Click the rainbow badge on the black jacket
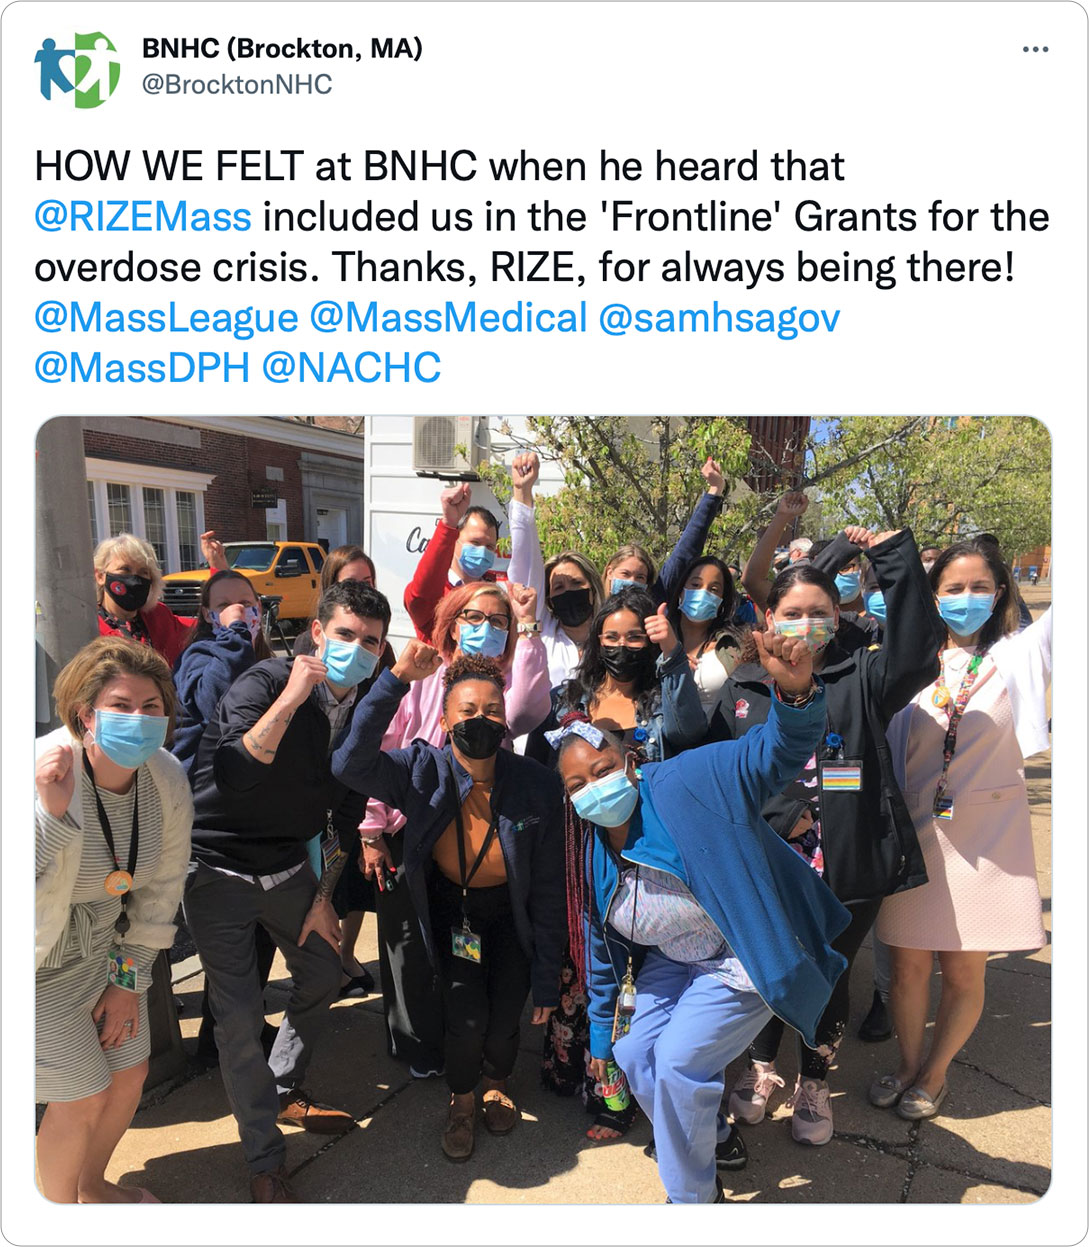Screen dimensions: 1089x1247 pyautogui.click(x=841, y=776)
